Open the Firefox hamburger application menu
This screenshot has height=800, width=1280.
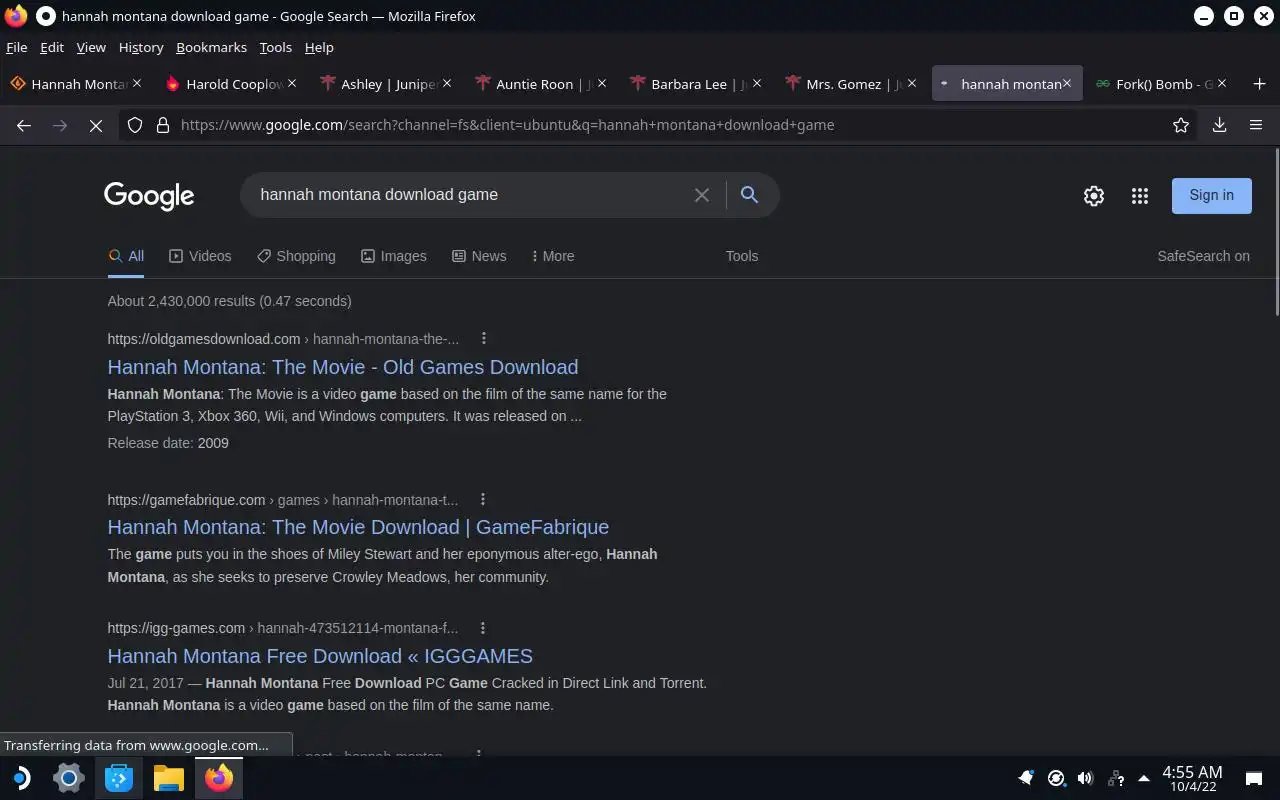(1256, 125)
